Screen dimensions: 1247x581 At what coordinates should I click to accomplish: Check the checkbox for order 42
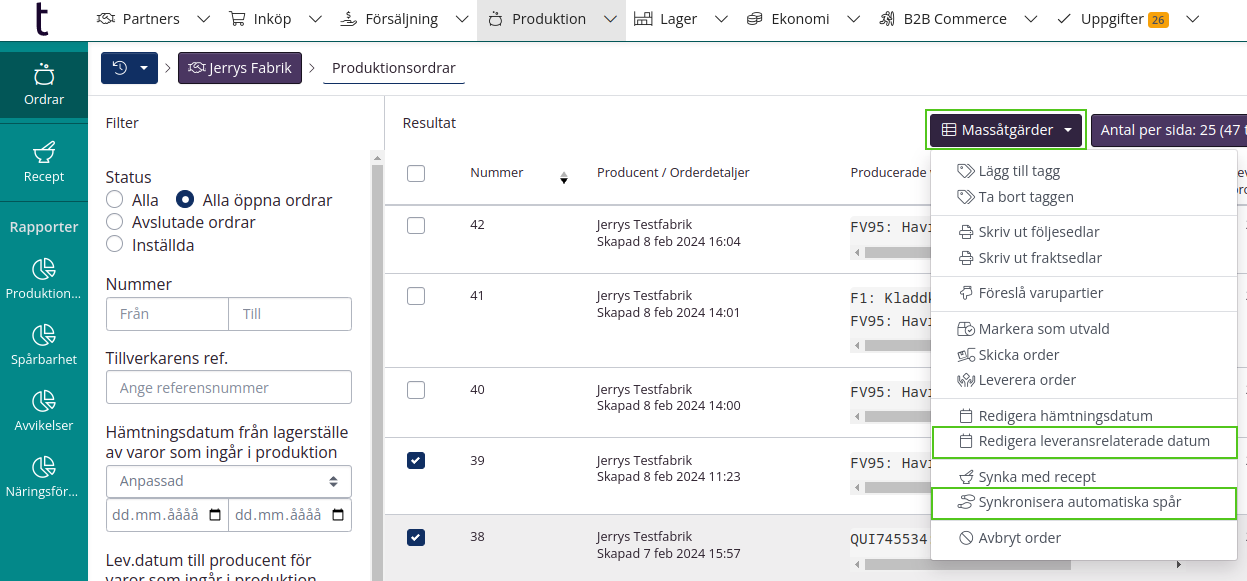pos(416,226)
